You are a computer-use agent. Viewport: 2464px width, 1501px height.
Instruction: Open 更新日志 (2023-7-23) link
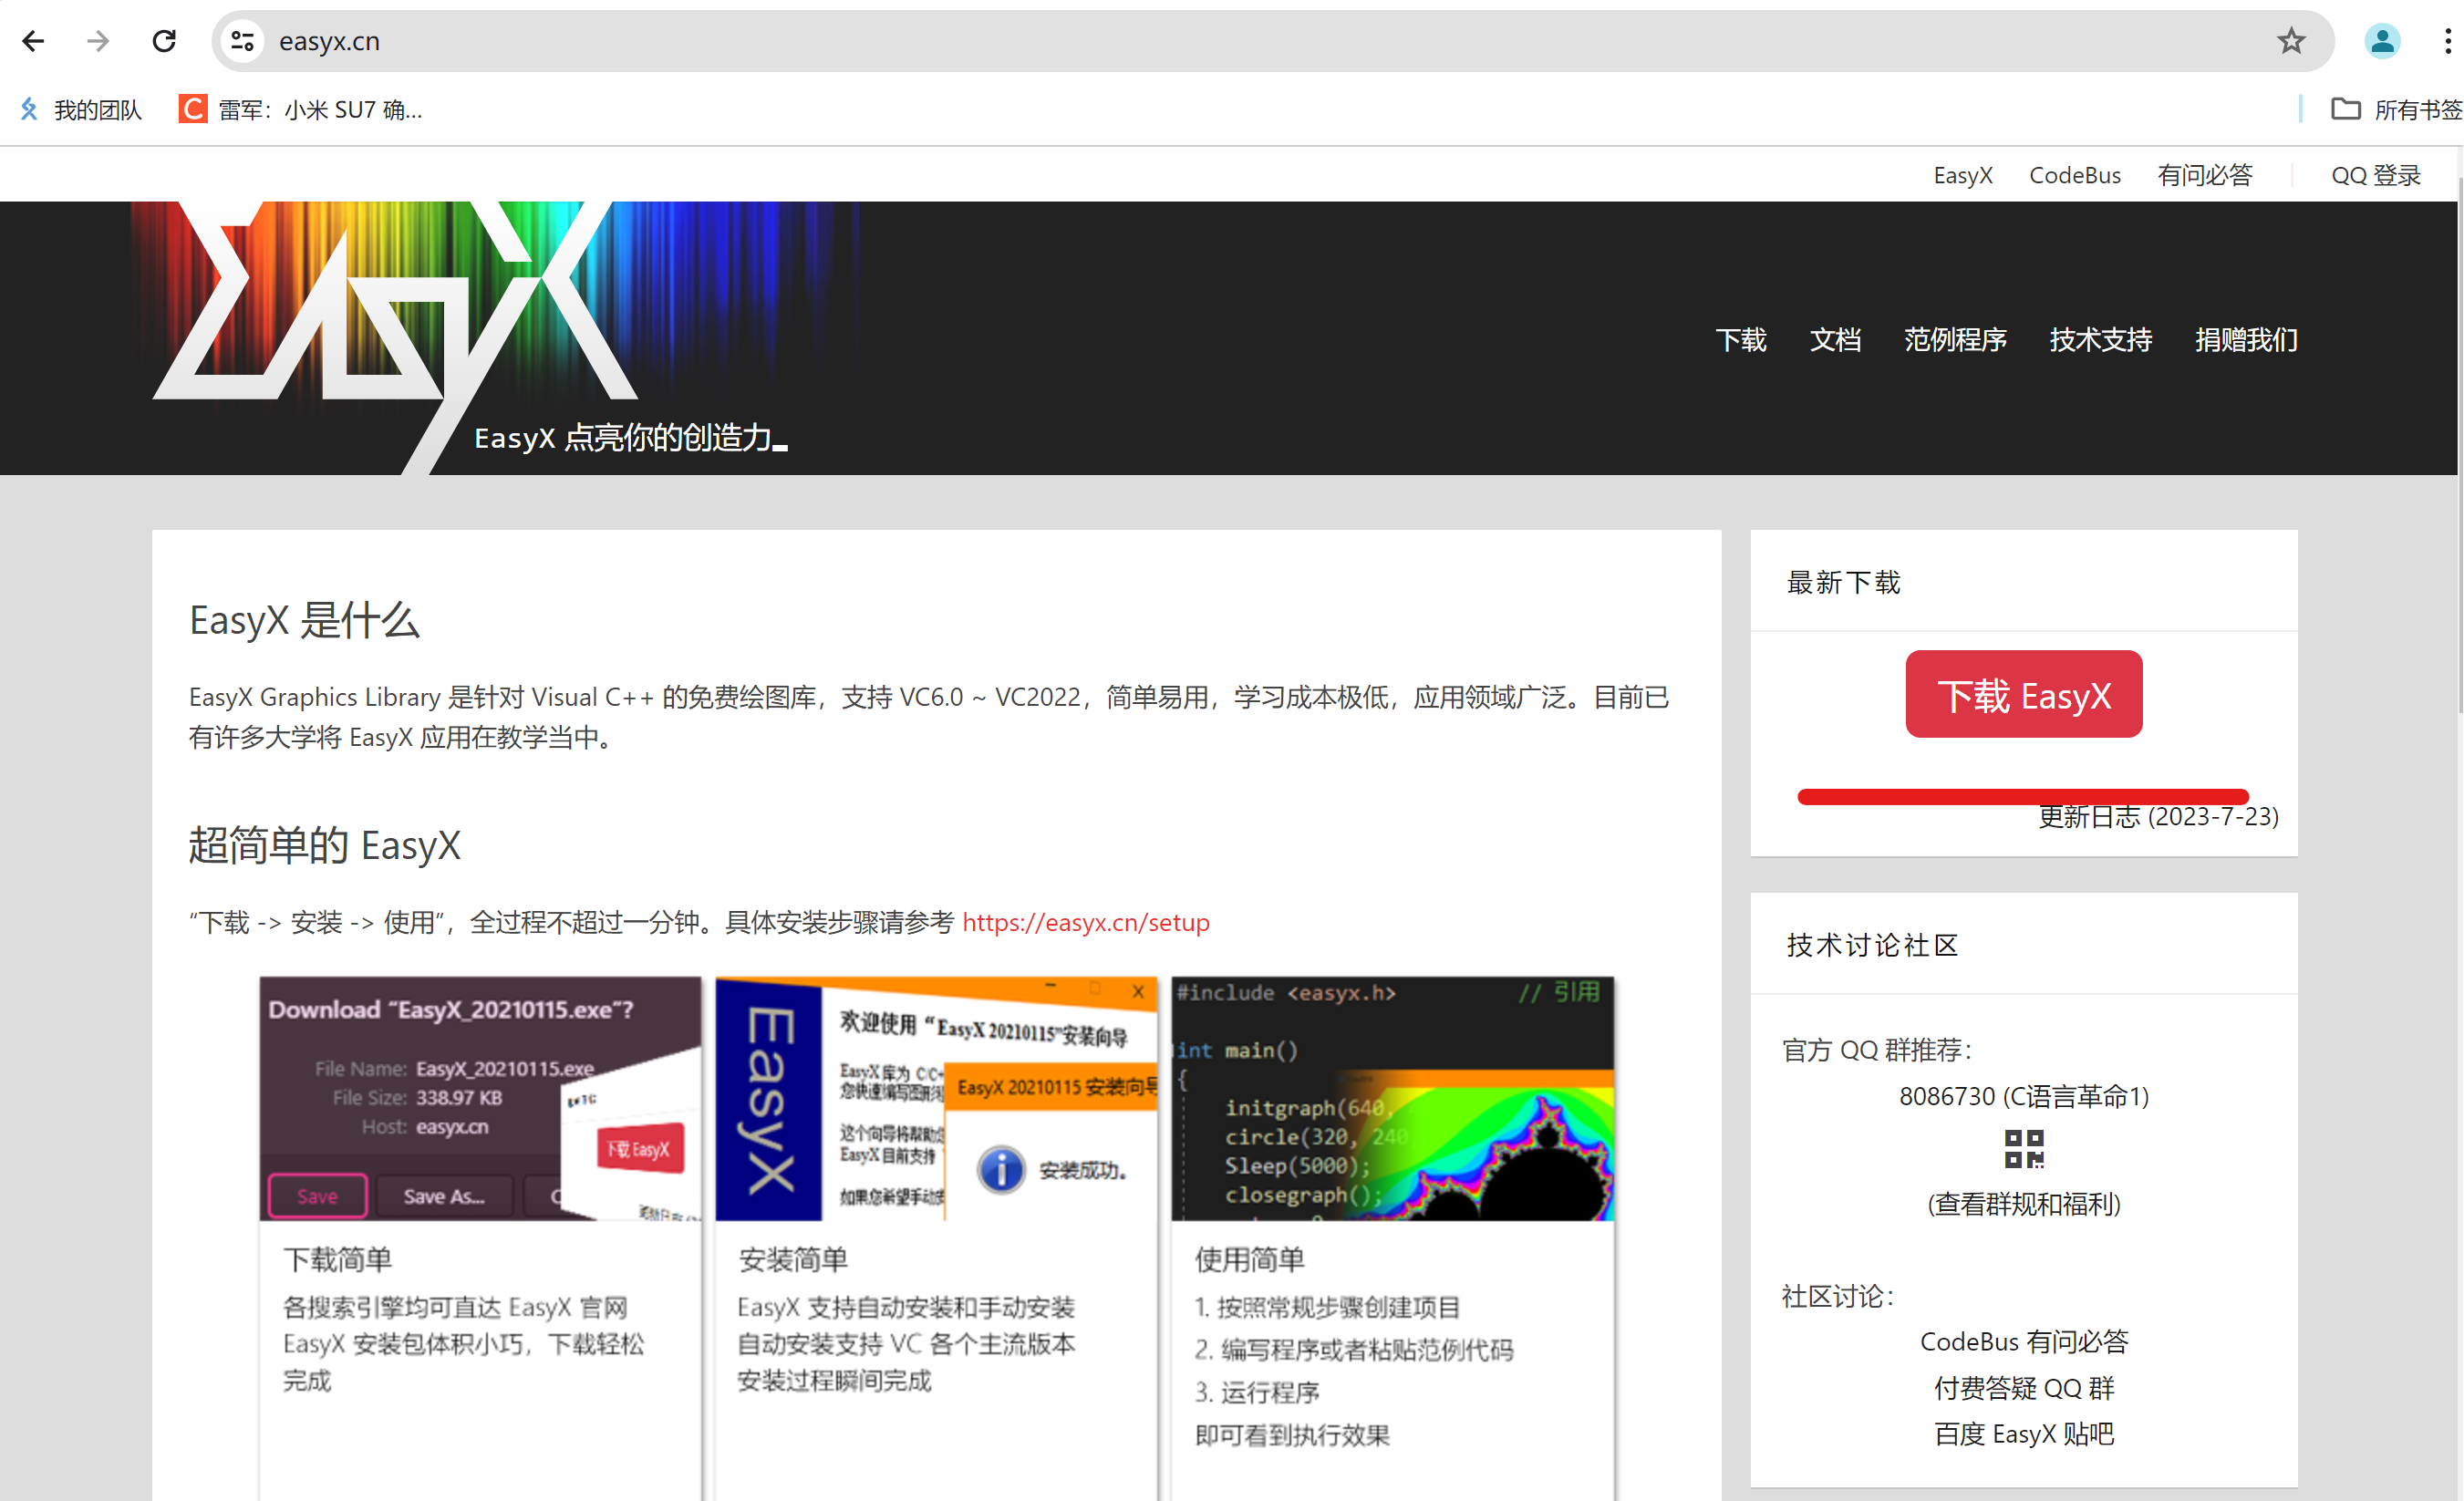2159,817
